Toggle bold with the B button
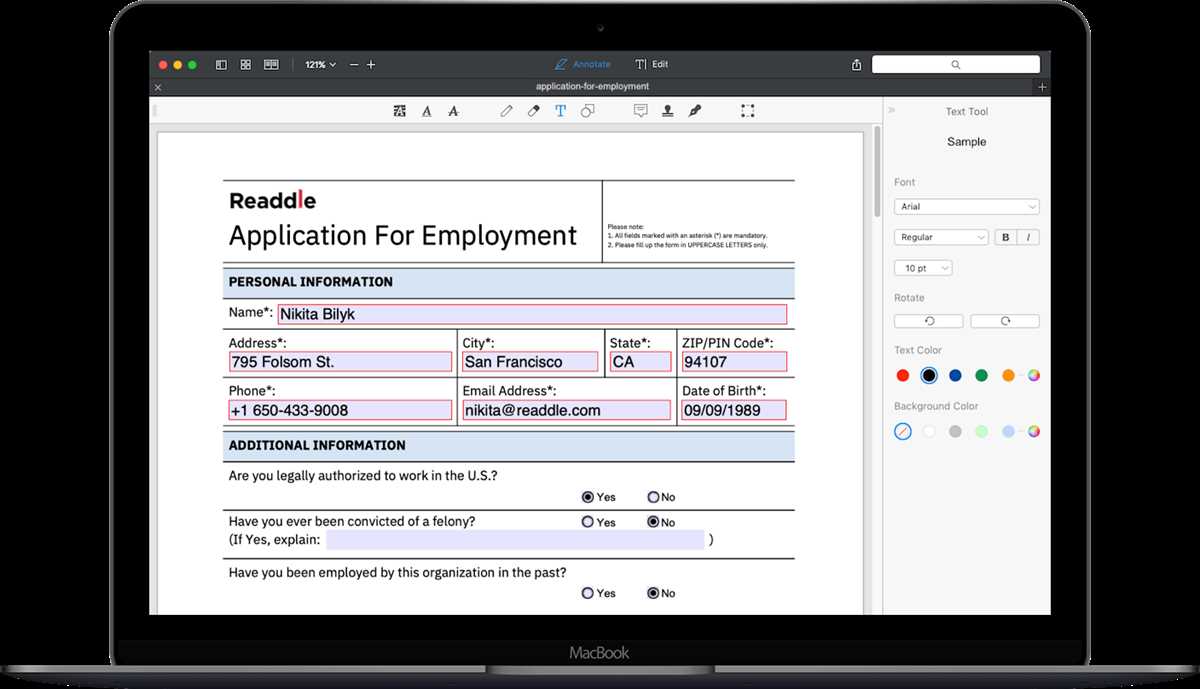The width and height of the screenshot is (1200, 689). [x=1006, y=237]
